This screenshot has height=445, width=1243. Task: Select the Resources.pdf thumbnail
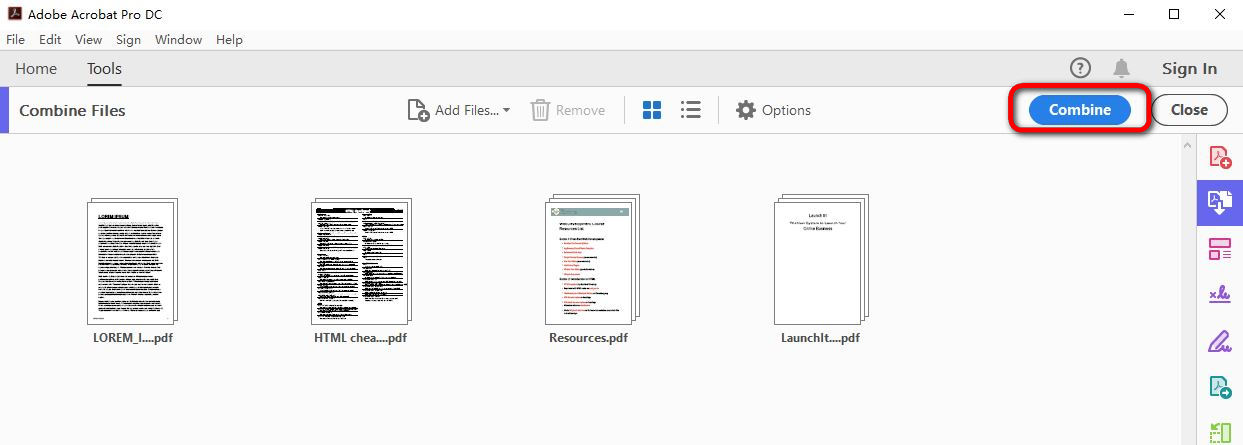(589, 260)
